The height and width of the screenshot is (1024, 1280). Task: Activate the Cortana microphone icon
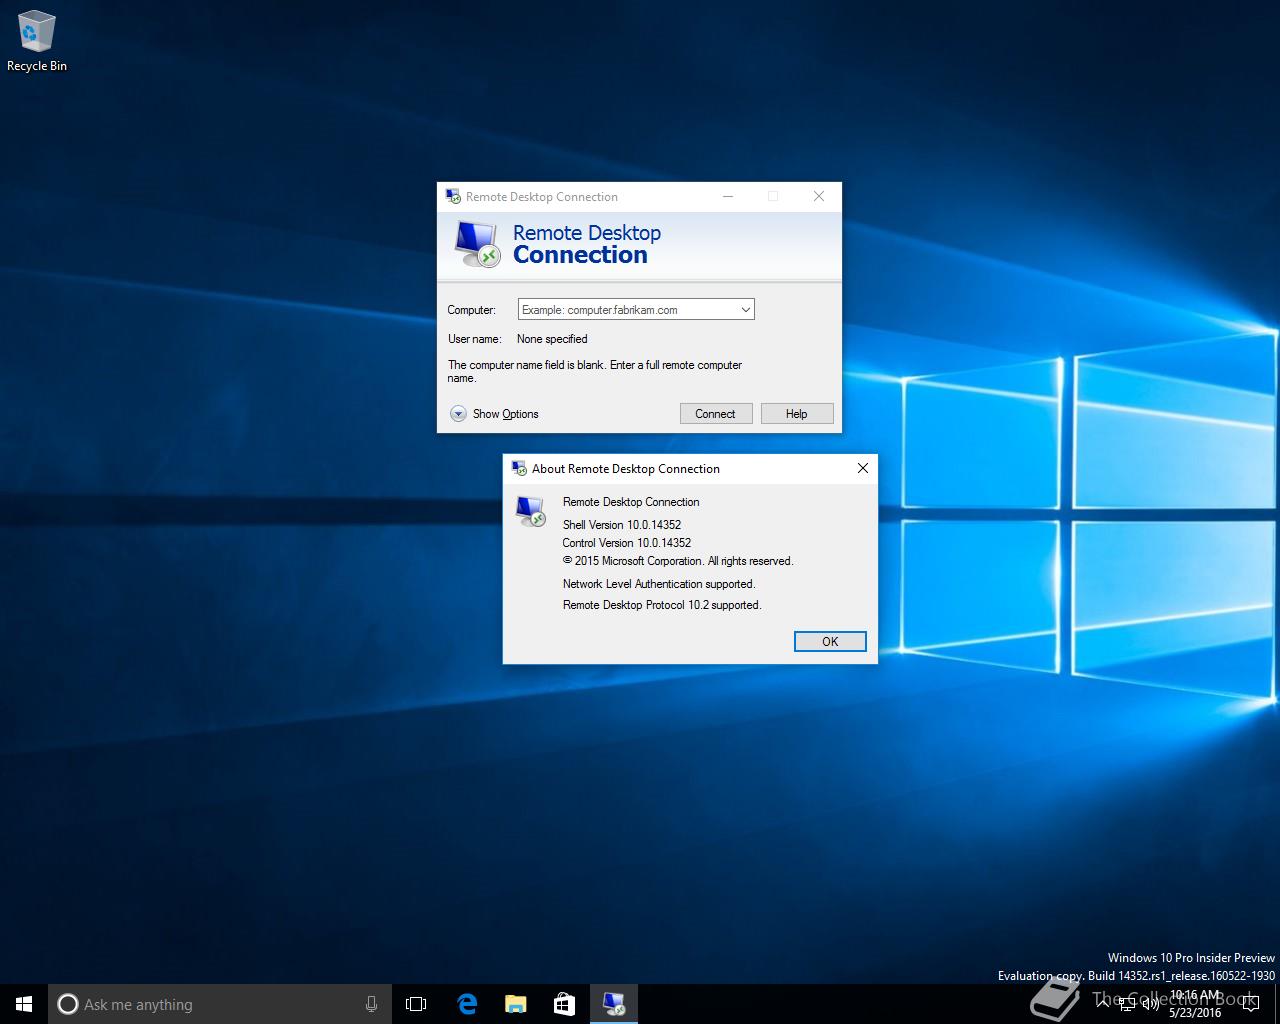coord(371,1004)
